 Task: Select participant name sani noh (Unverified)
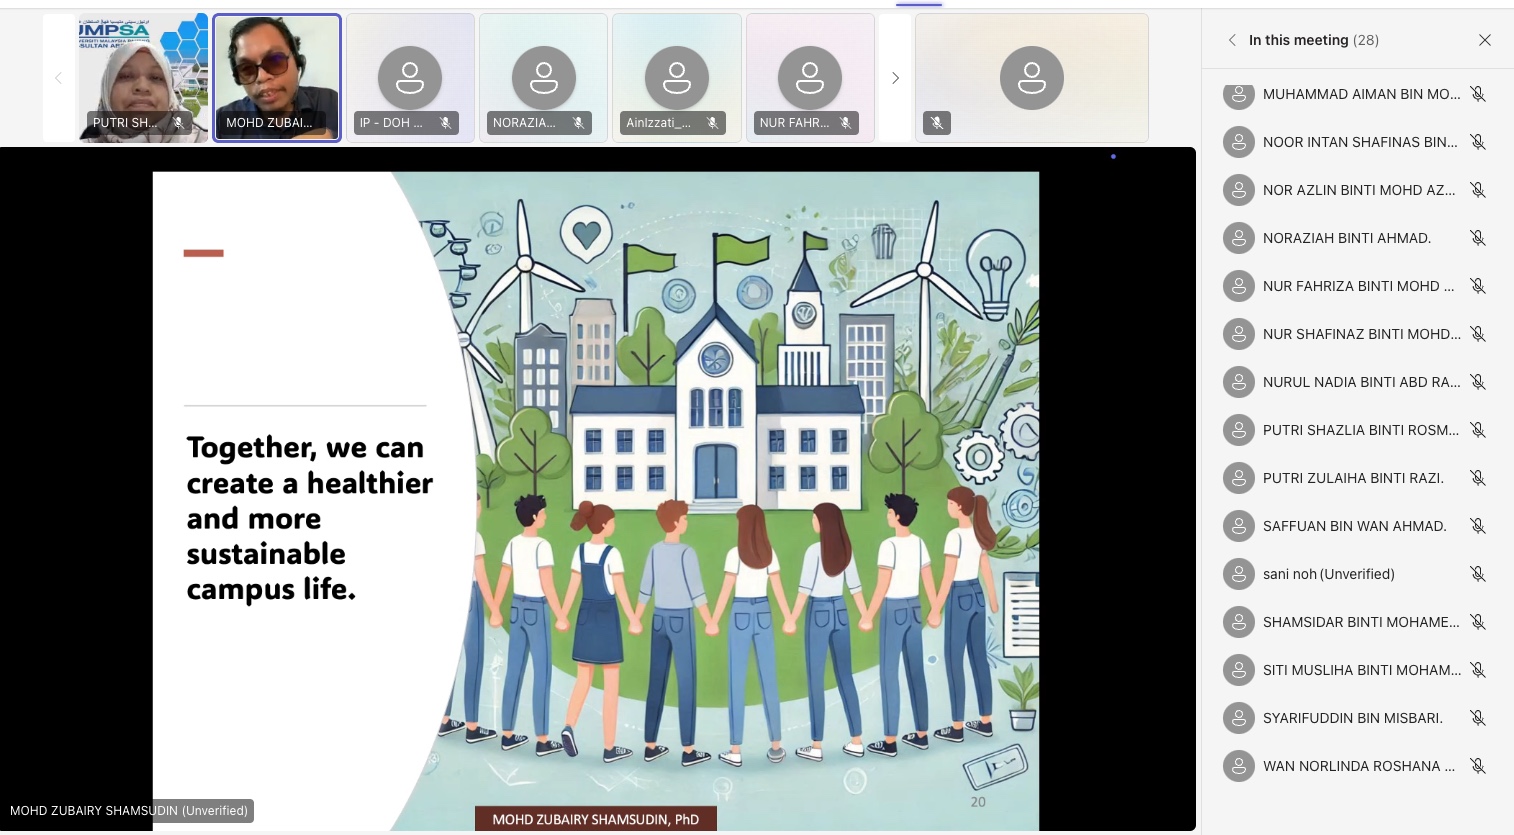[1329, 574]
